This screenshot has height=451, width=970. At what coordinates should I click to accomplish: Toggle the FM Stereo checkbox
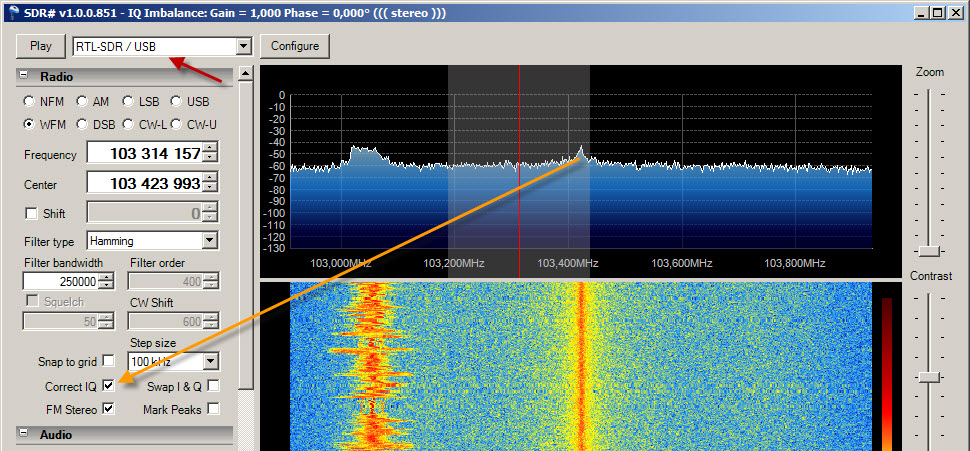[x=109, y=409]
